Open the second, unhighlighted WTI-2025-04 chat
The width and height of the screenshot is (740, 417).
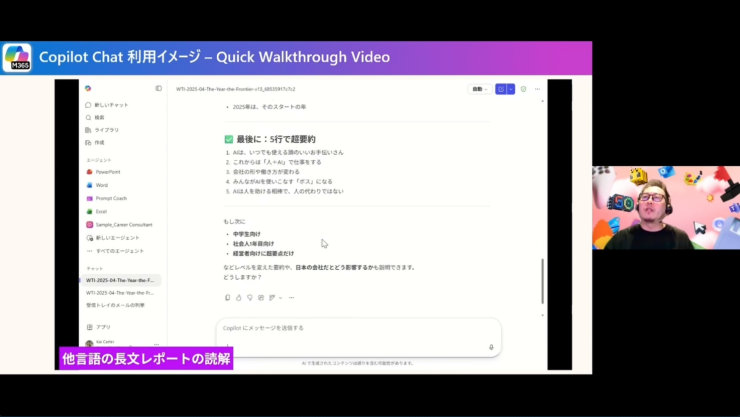120,293
